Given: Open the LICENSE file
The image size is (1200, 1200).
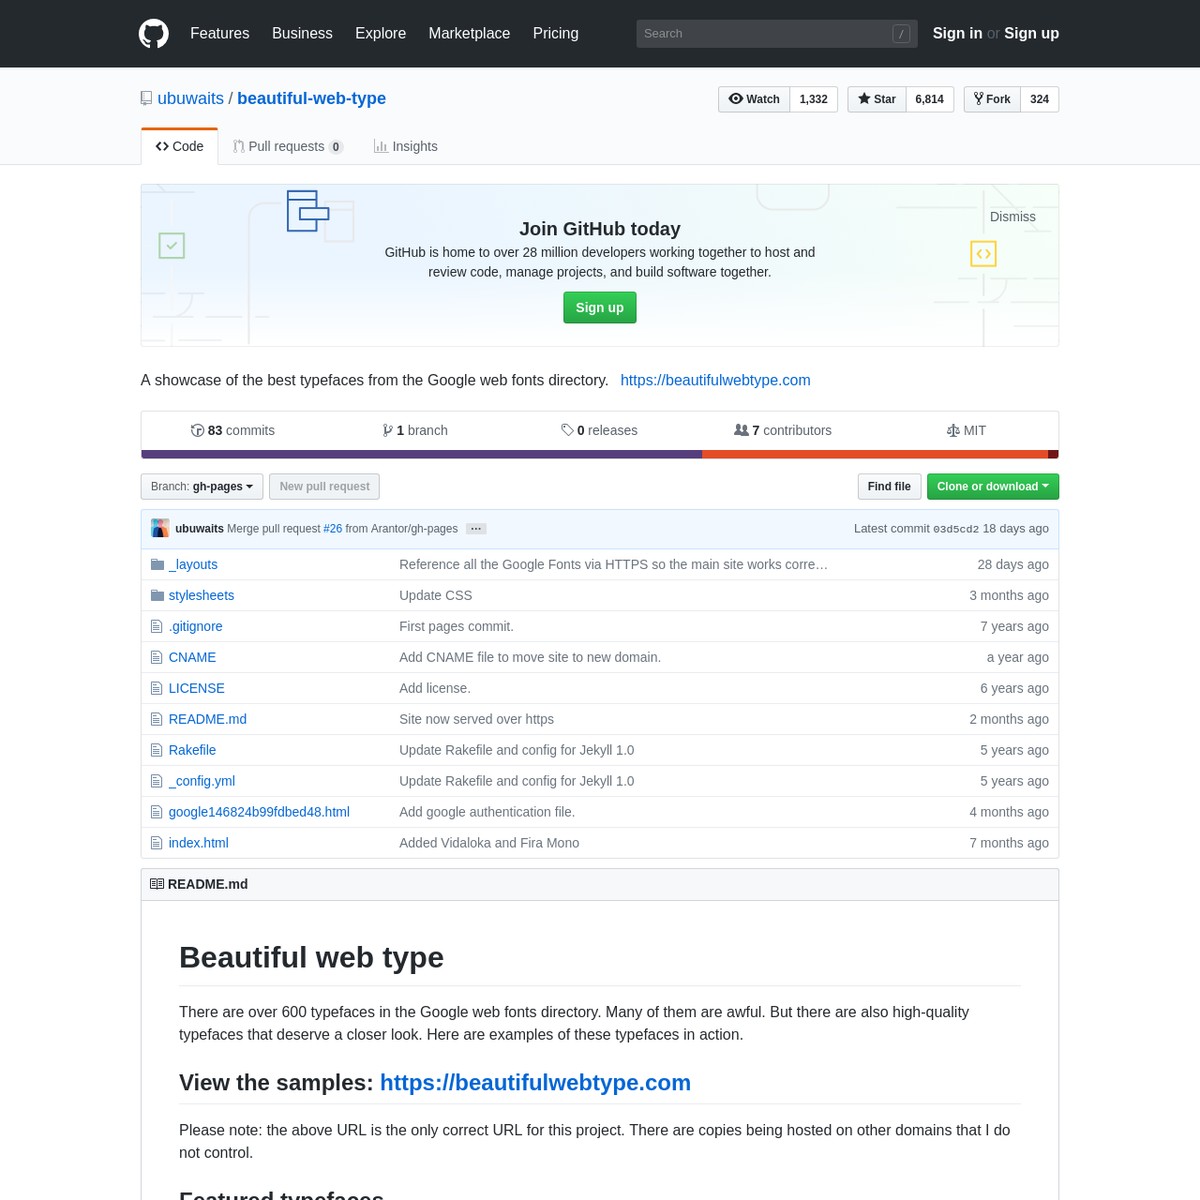Looking at the screenshot, I should [196, 689].
